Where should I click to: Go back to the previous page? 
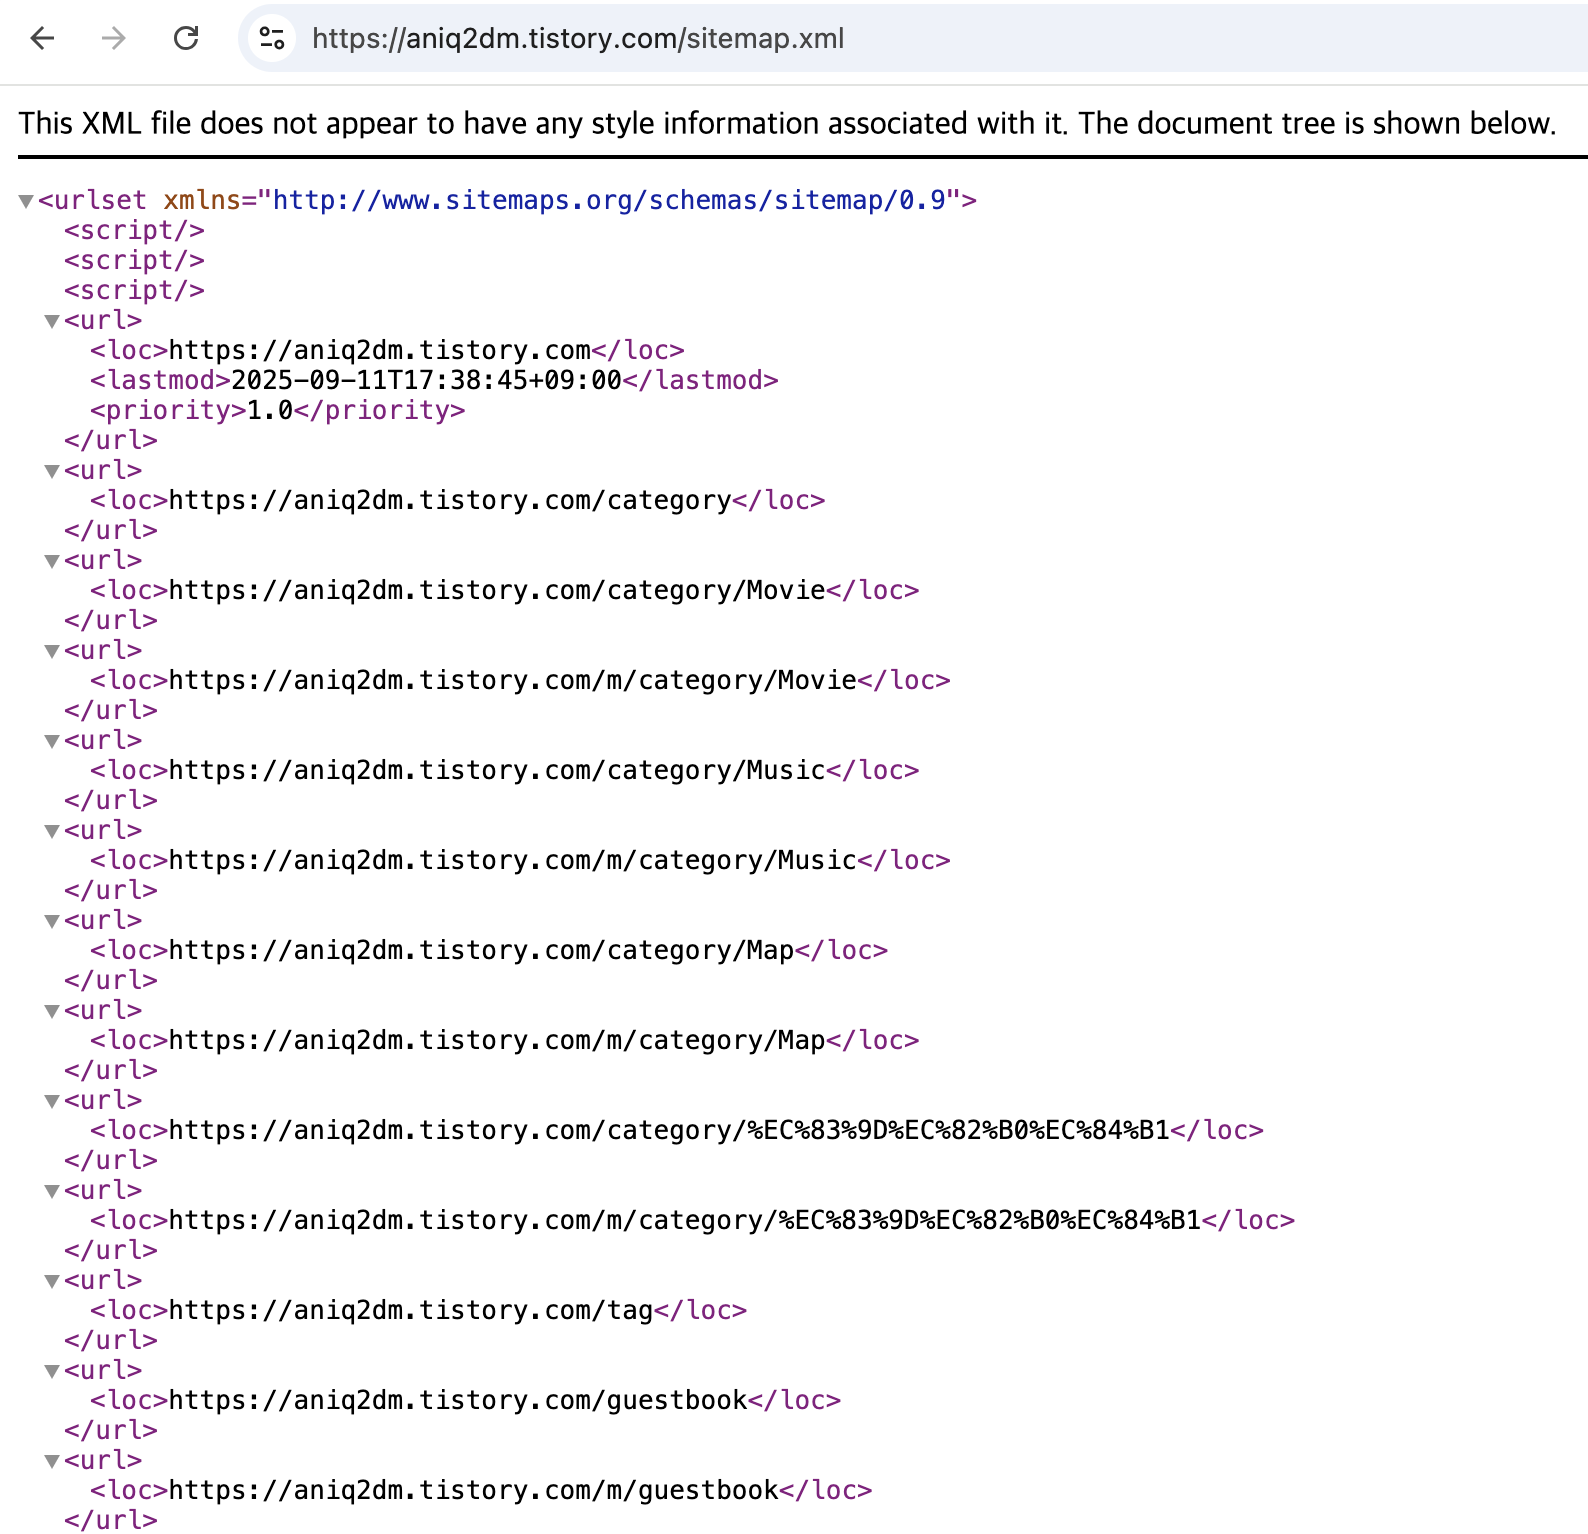click(x=42, y=38)
